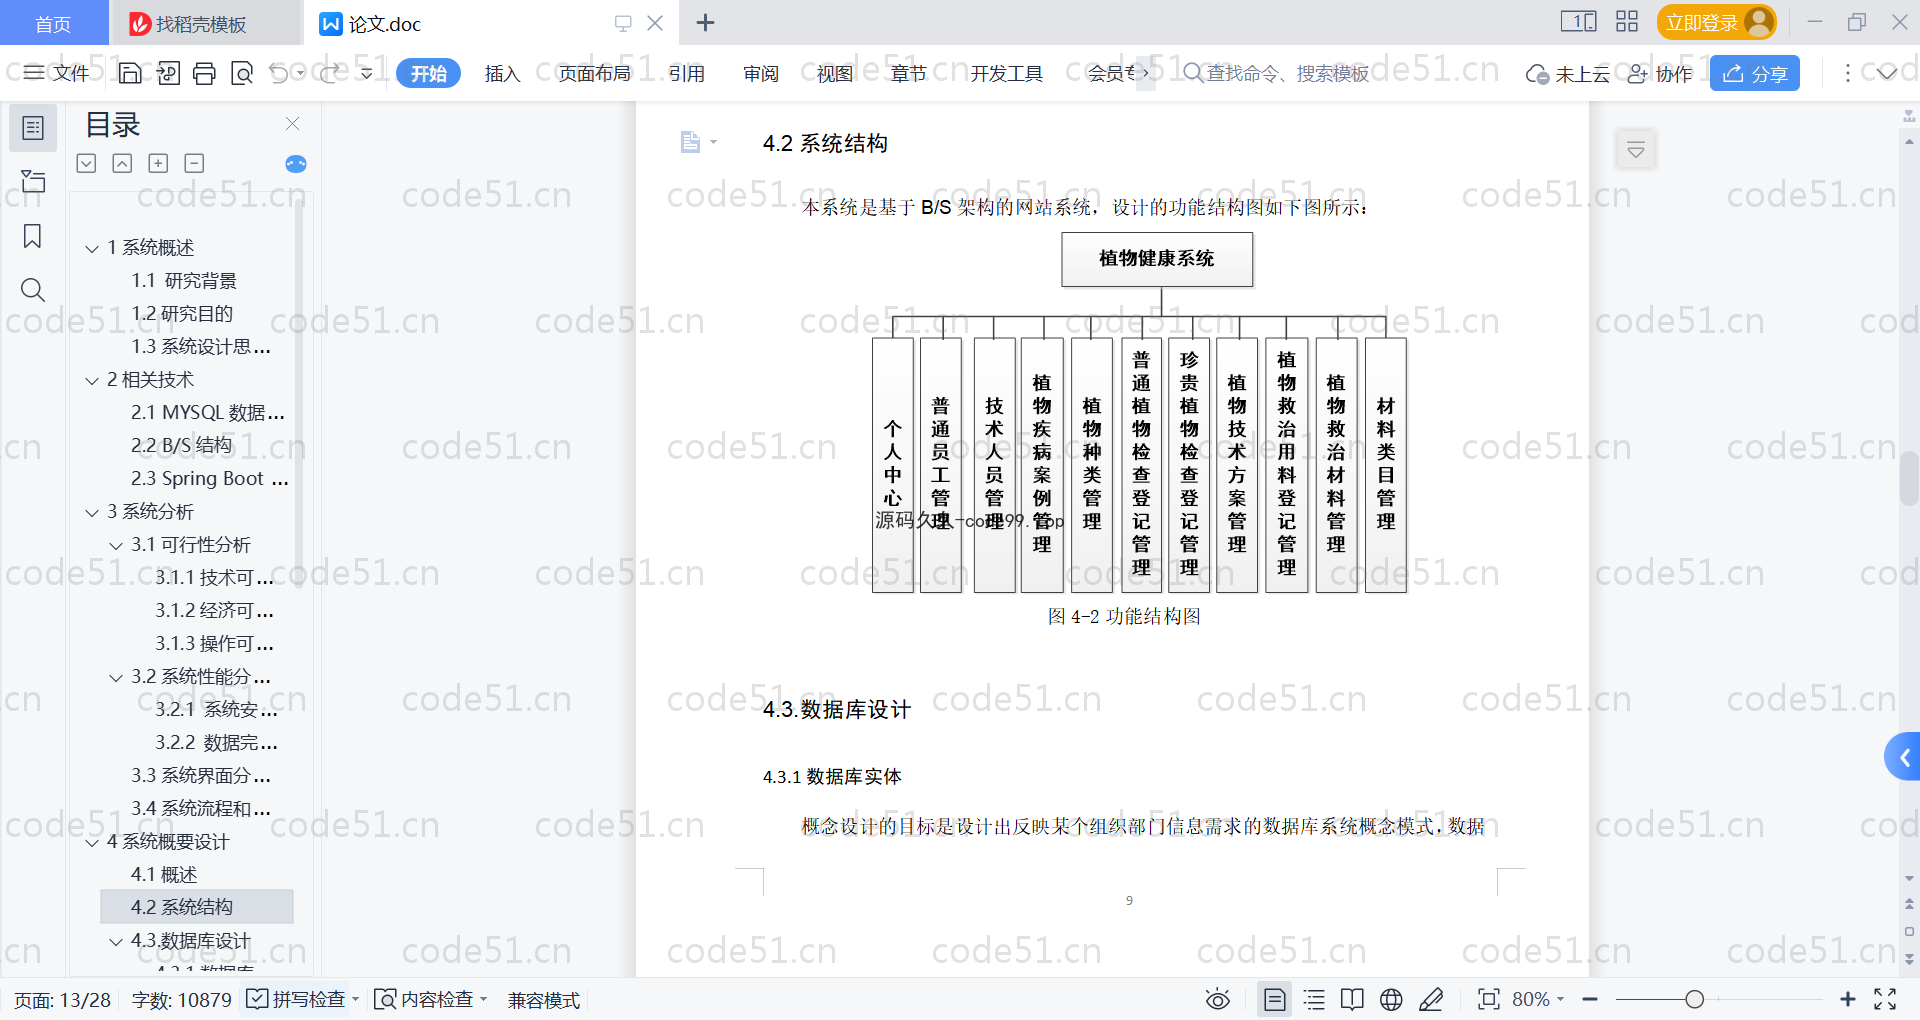Screen dimensions: 1920x1020
Task: Open the quick access toolbar dropdown arrow
Action: [367, 73]
